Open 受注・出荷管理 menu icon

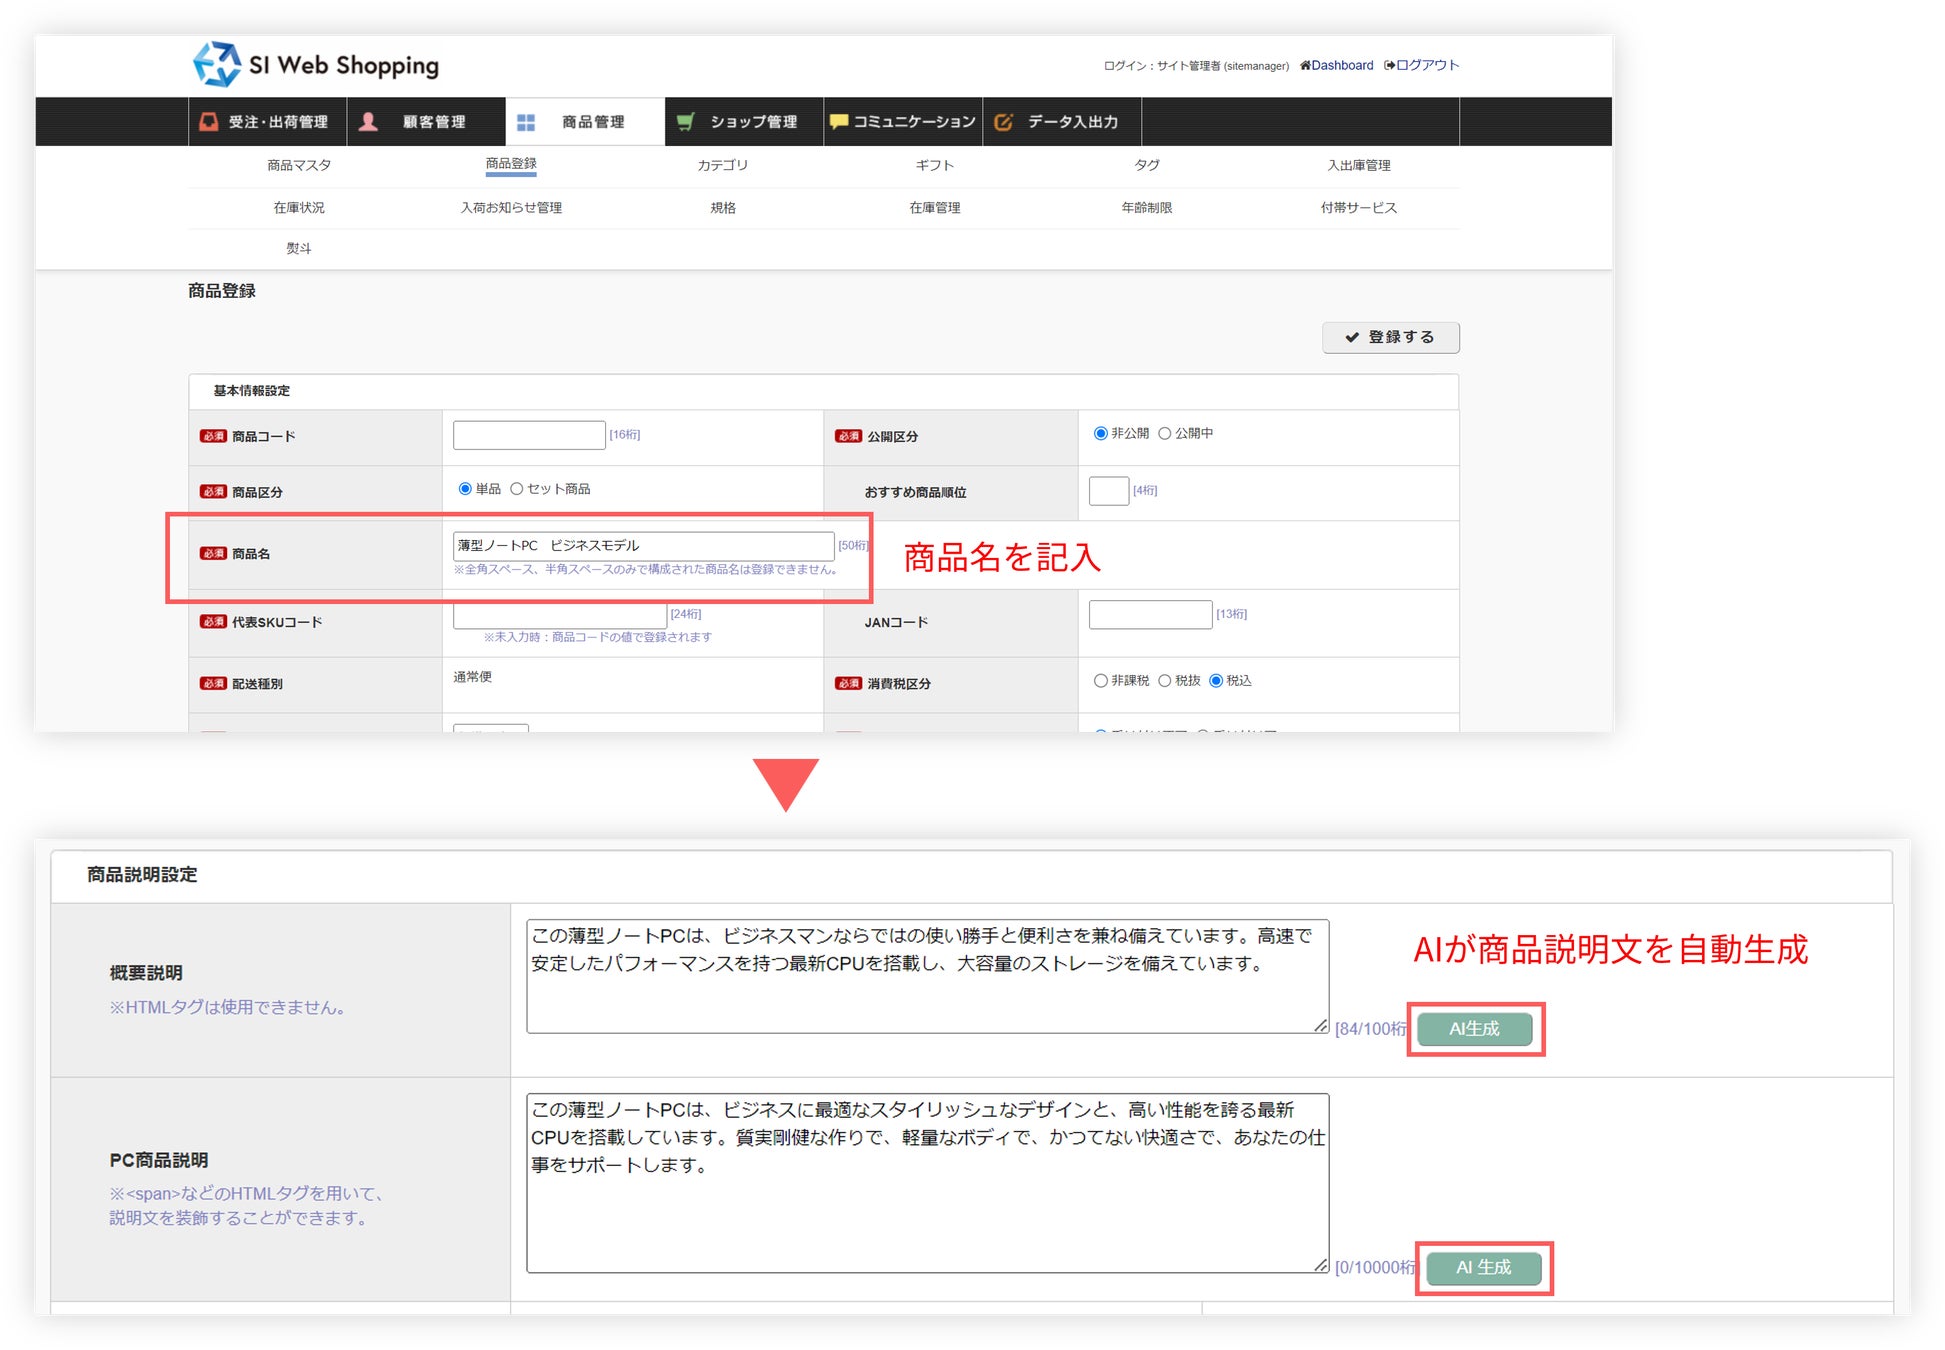coord(209,122)
